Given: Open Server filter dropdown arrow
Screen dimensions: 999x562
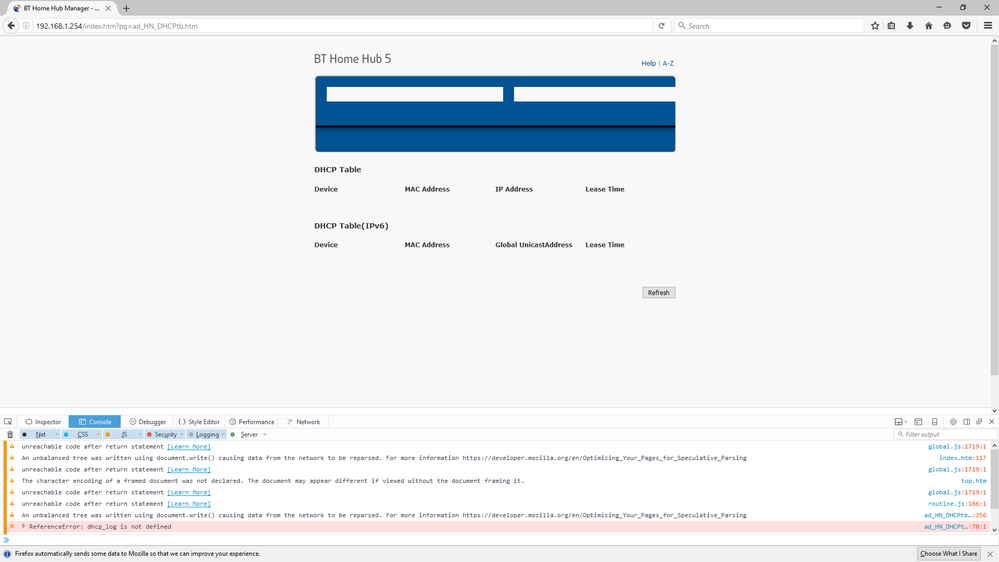Looking at the screenshot, I should [x=265, y=435].
